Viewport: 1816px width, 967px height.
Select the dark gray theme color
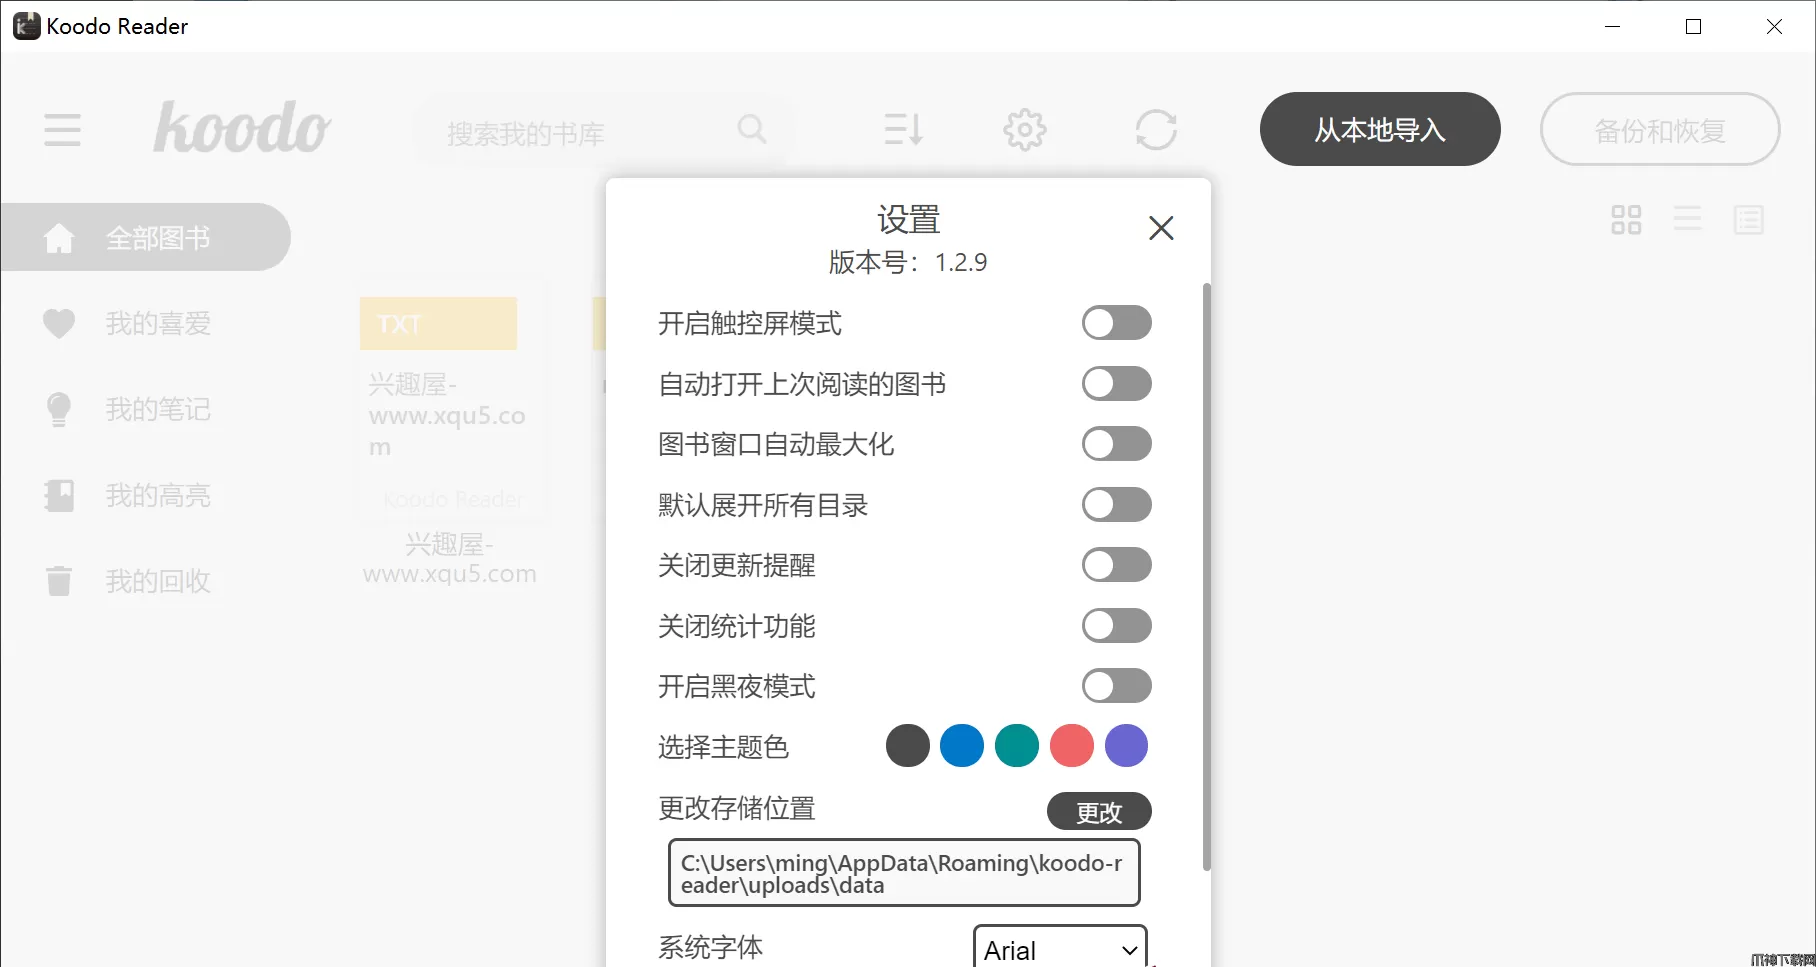point(908,746)
